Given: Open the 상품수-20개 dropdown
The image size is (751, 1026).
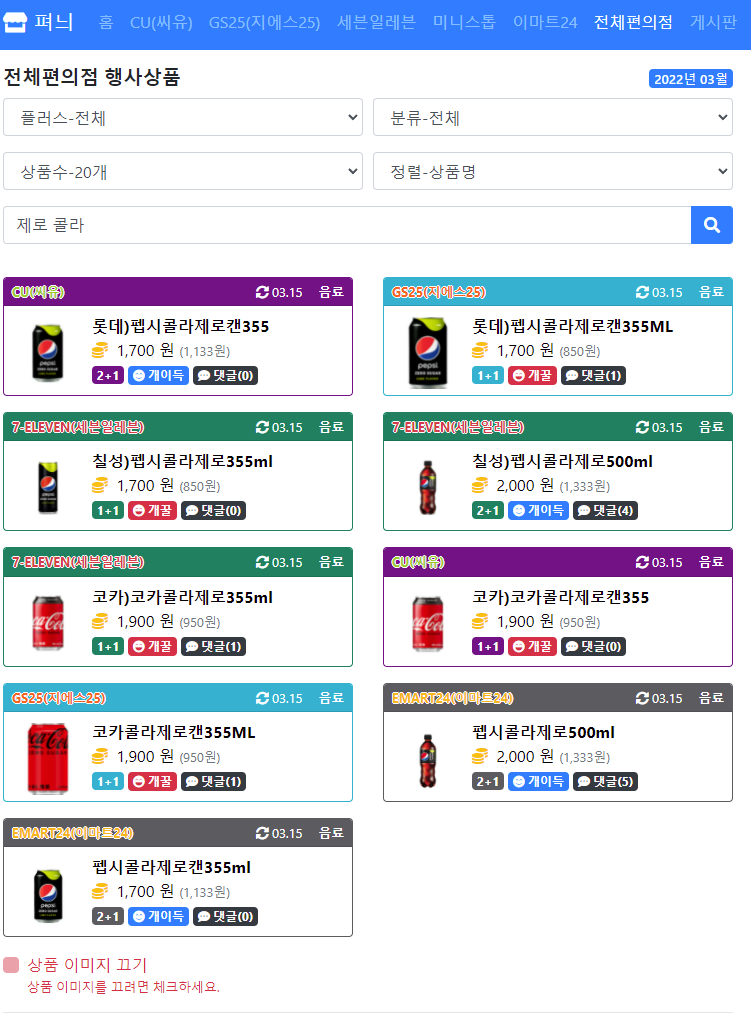Looking at the screenshot, I should (183, 171).
